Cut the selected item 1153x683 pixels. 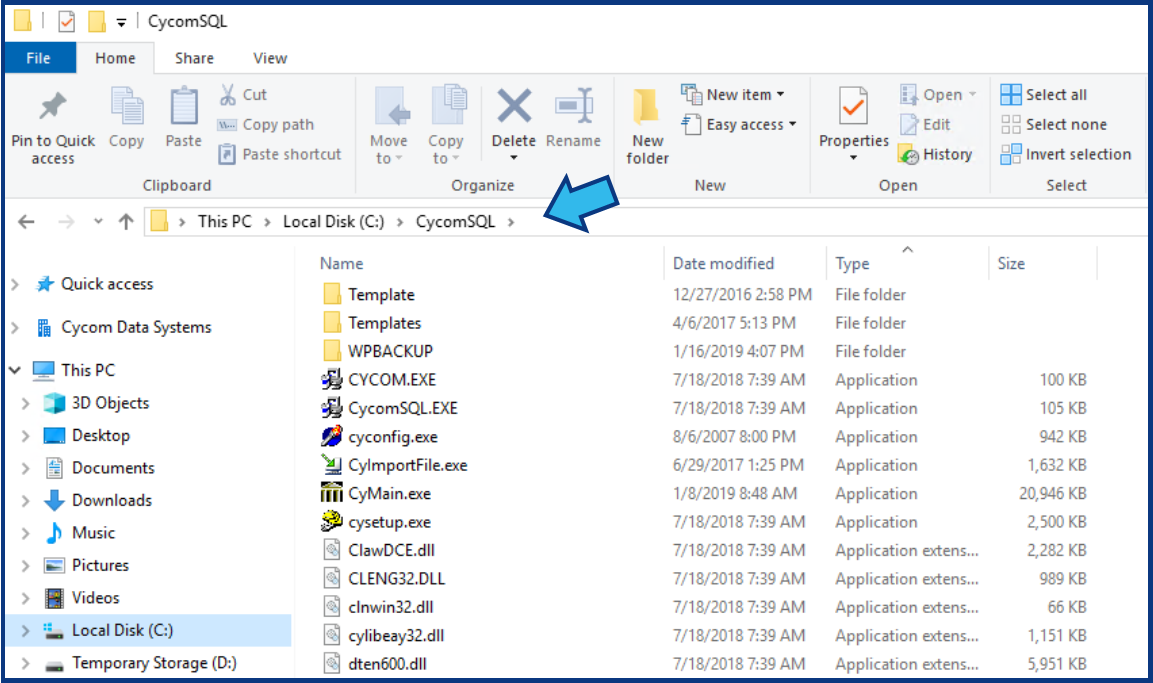pos(243,93)
